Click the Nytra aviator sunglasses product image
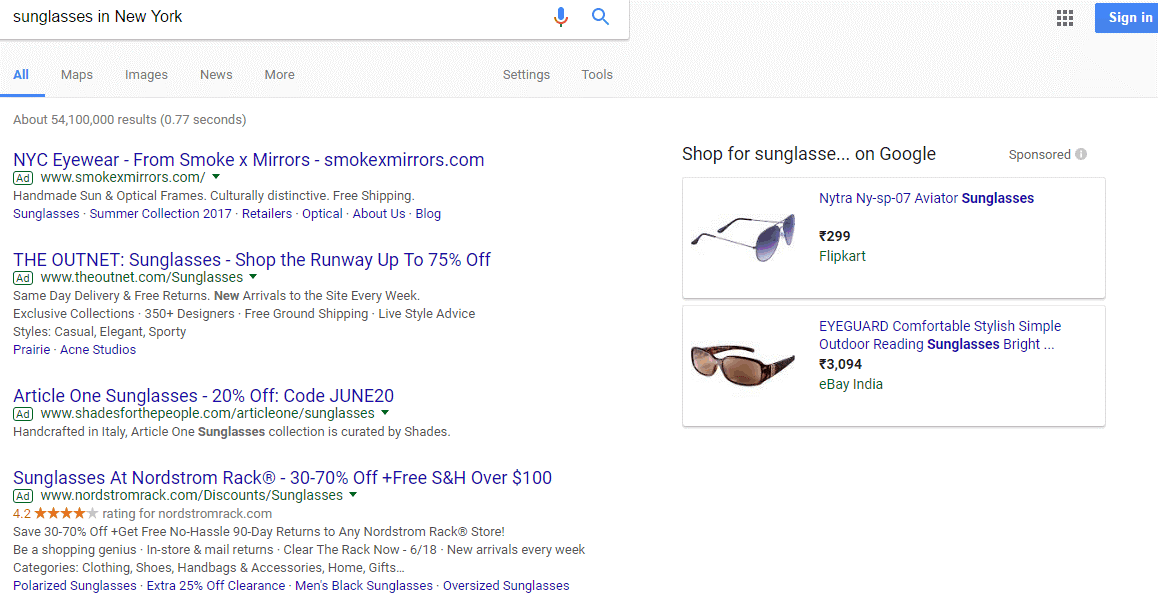Screen dimensions: 1158x616 coord(743,237)
